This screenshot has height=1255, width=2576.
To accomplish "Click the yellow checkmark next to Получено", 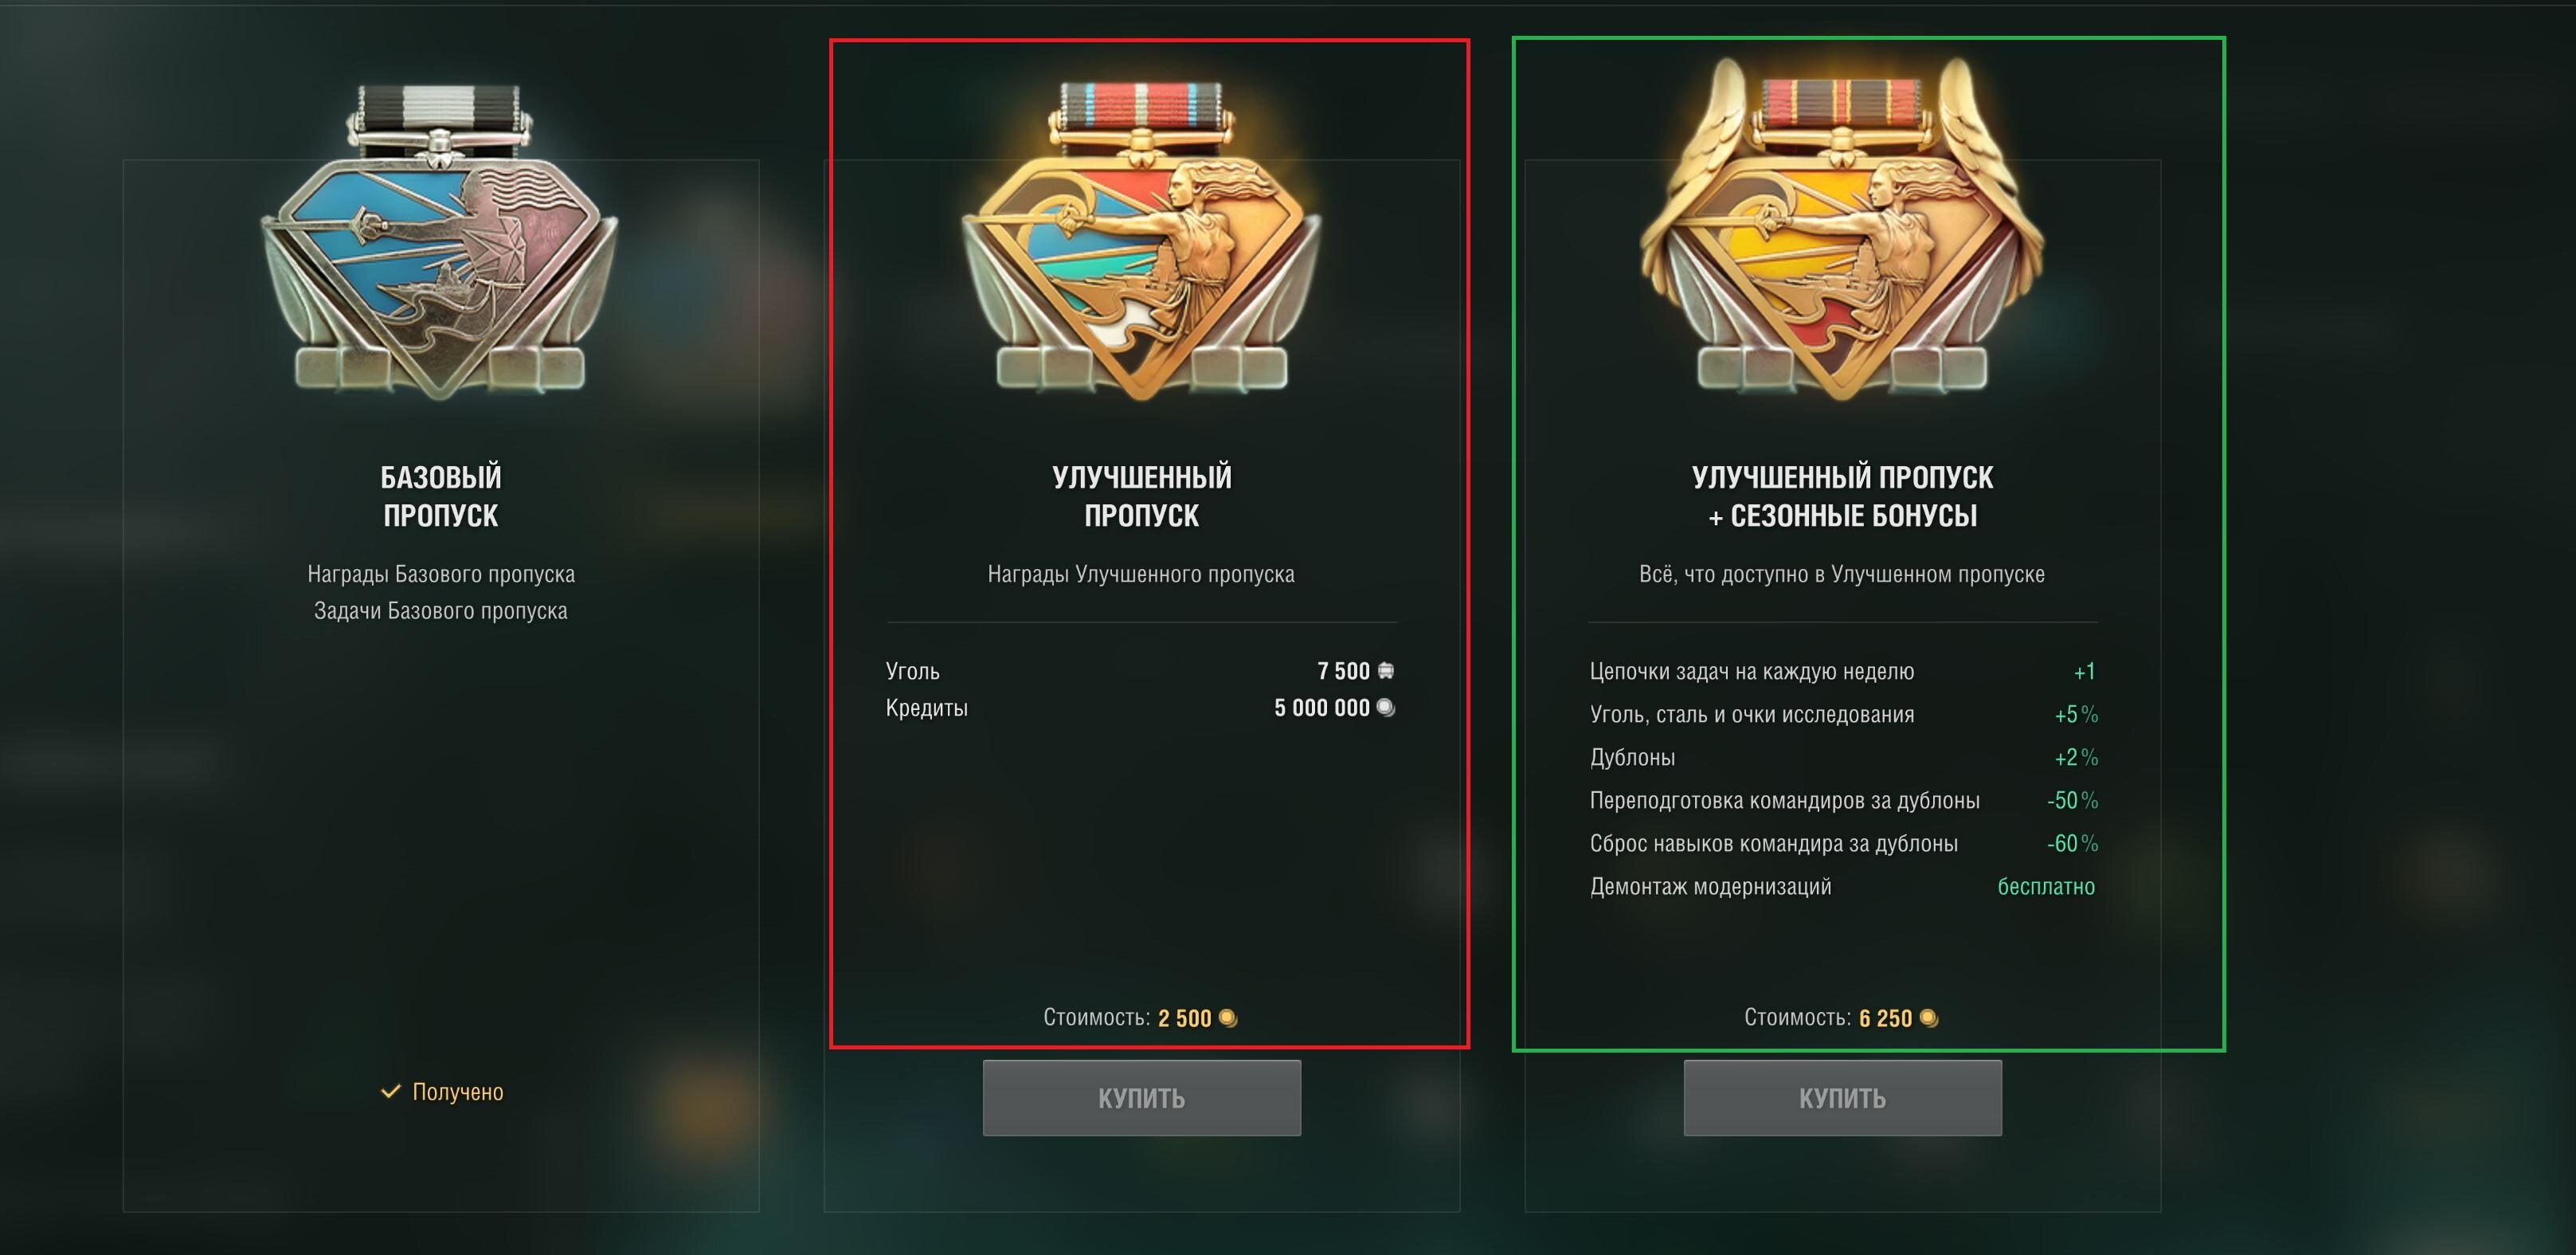I will [x=390, y=1091].
